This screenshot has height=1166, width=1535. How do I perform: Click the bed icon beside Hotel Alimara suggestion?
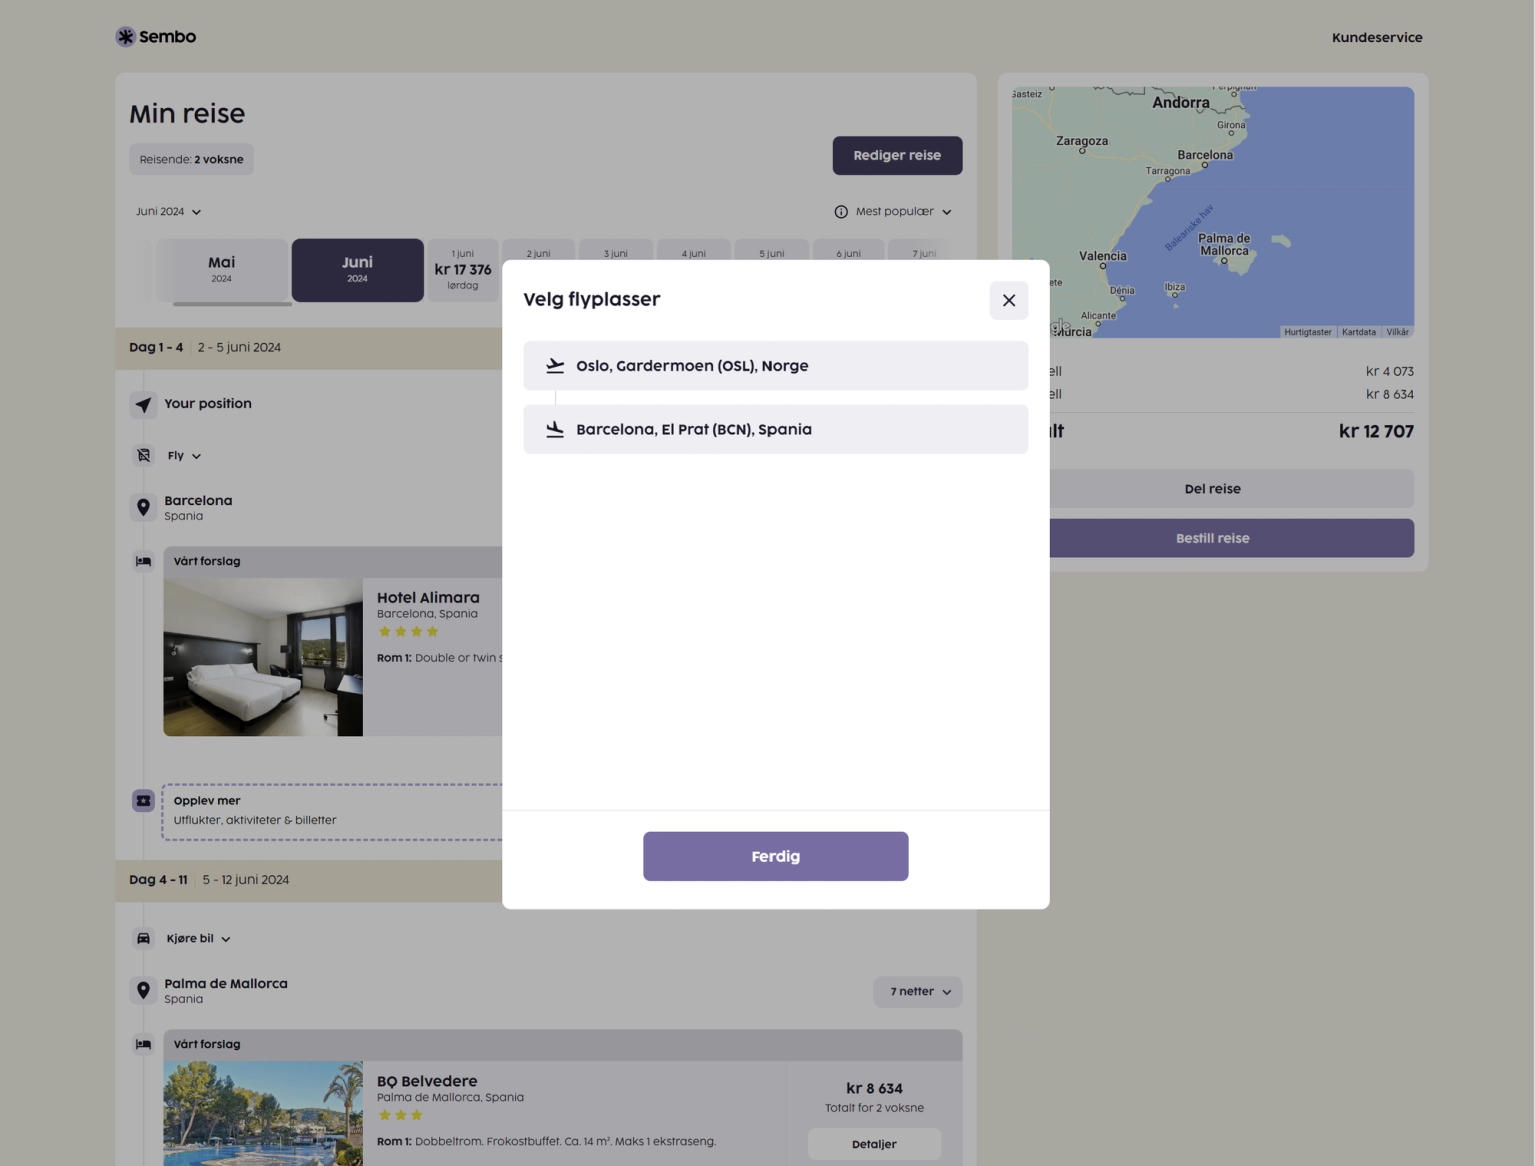pyautogui.click(x=143, y=561)
